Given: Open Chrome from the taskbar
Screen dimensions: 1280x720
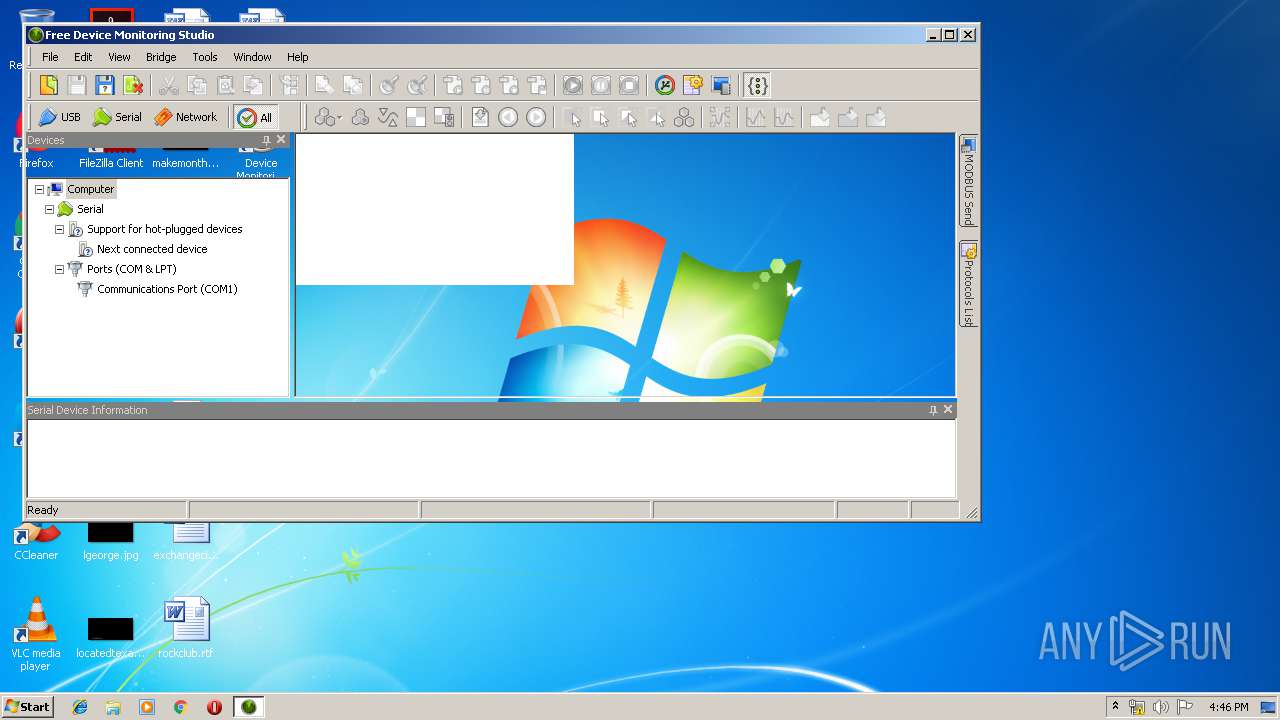Looking at the screenshot, I should [x=180, y=707].
